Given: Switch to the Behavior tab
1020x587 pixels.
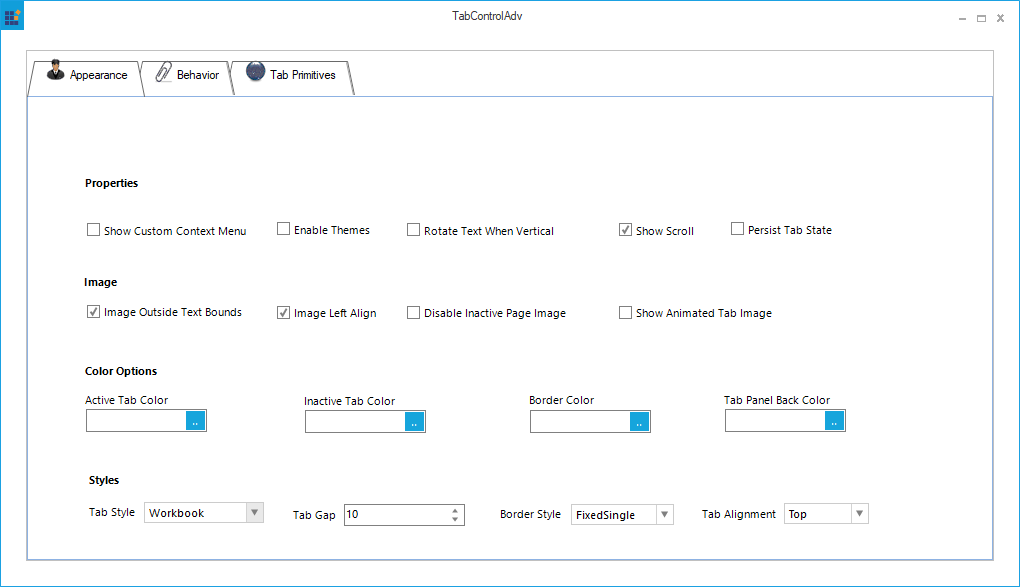Looking at the screenshot, I should 197,74.
